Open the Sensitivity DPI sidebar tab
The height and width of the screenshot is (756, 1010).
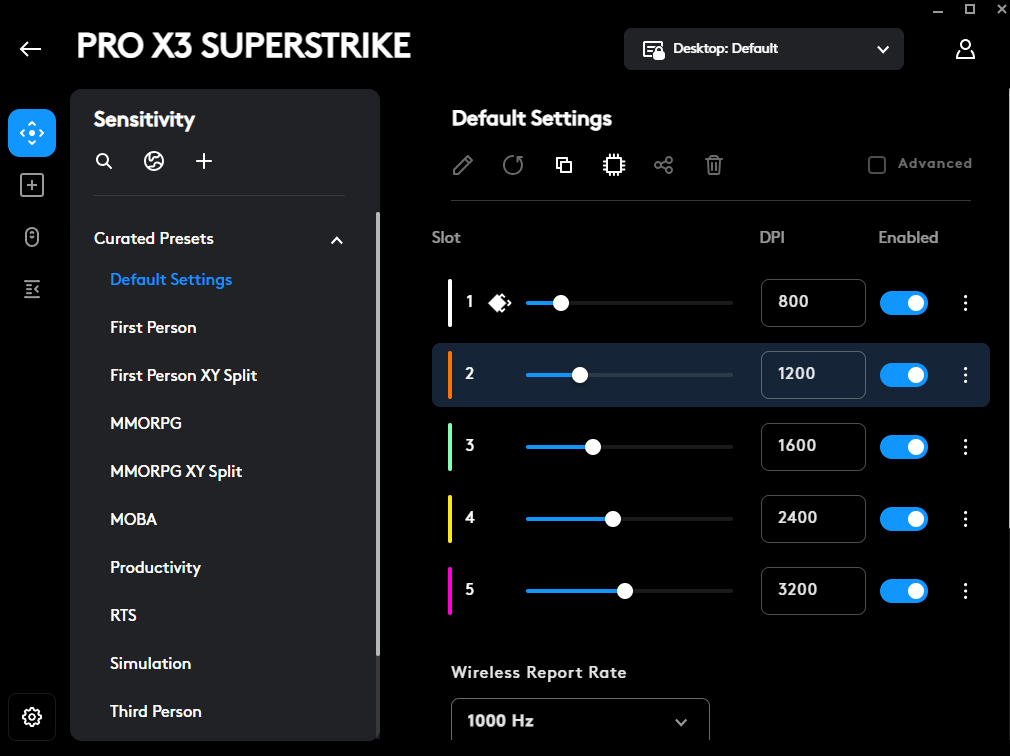[32, 133]
